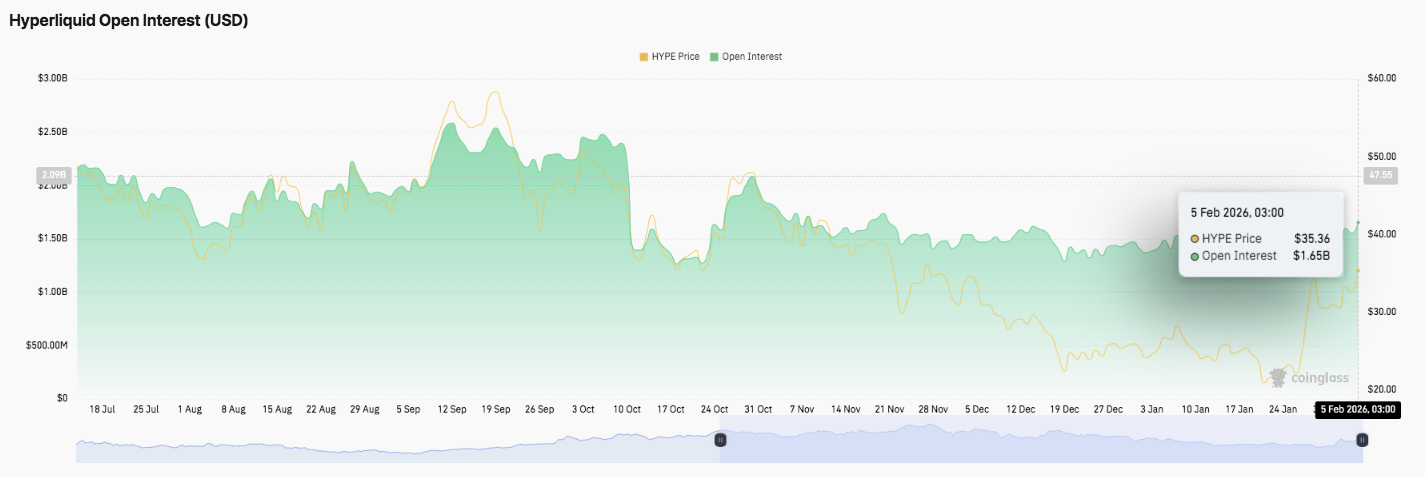Click the 2.09B left axis marker label
The image size is (1425, 477).
pyautogui.click(x=54, y=175)
